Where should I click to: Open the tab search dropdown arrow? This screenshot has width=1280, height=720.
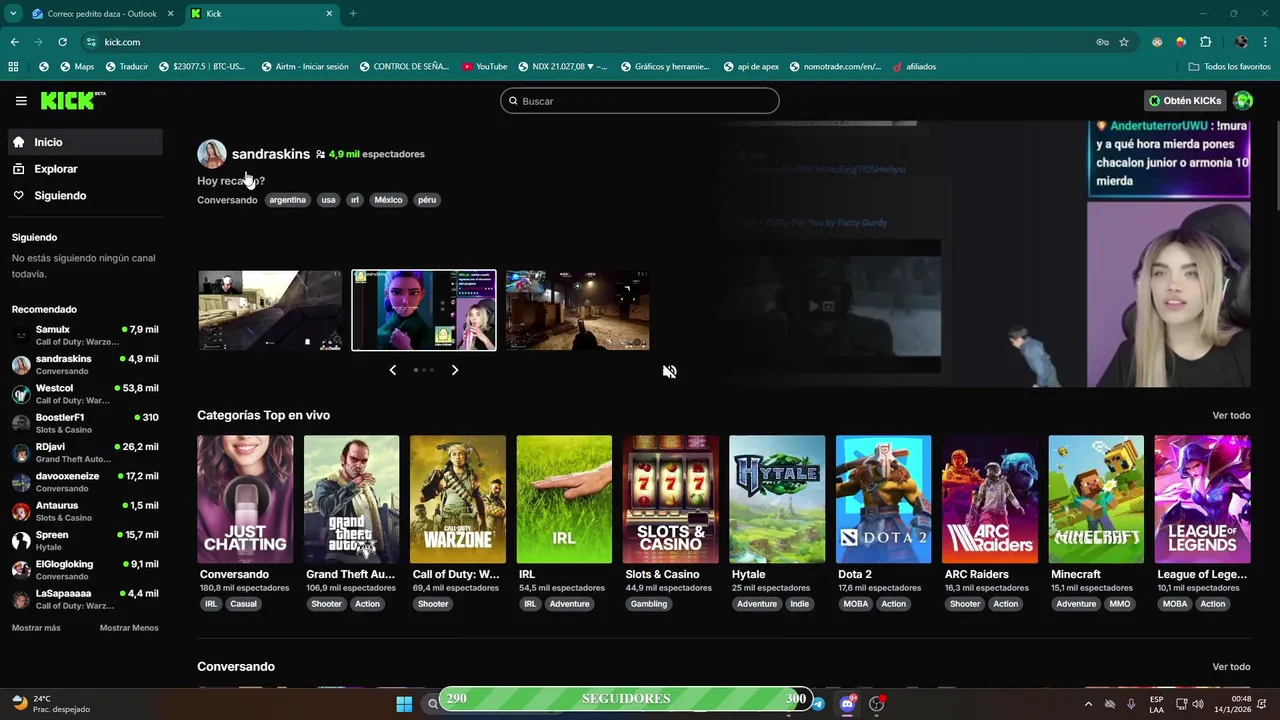coord(13,14)
